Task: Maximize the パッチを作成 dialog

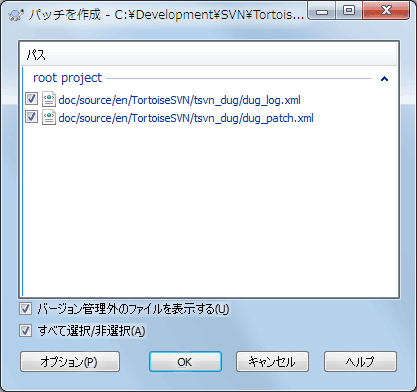Action: (349, 11)
